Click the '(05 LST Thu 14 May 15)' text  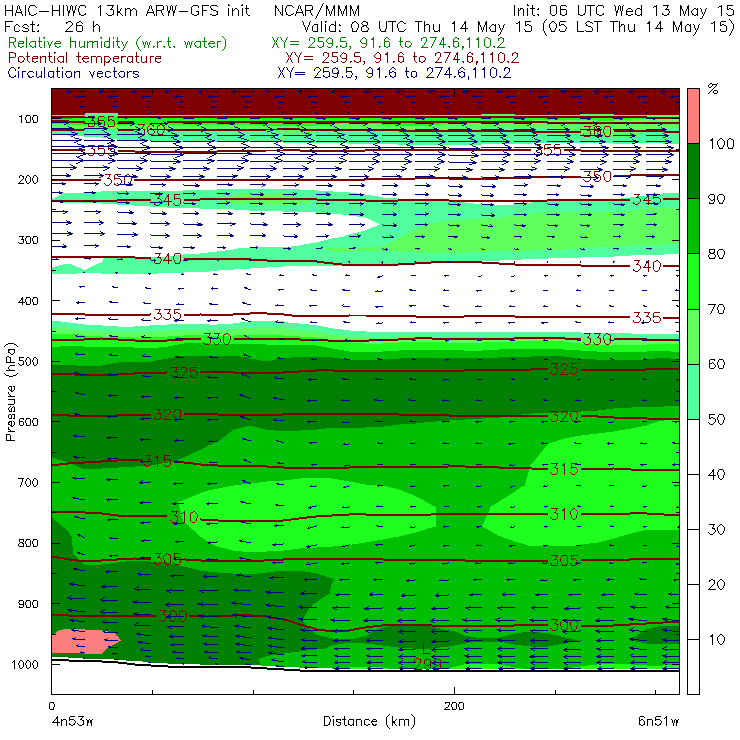tap(639, 26)
